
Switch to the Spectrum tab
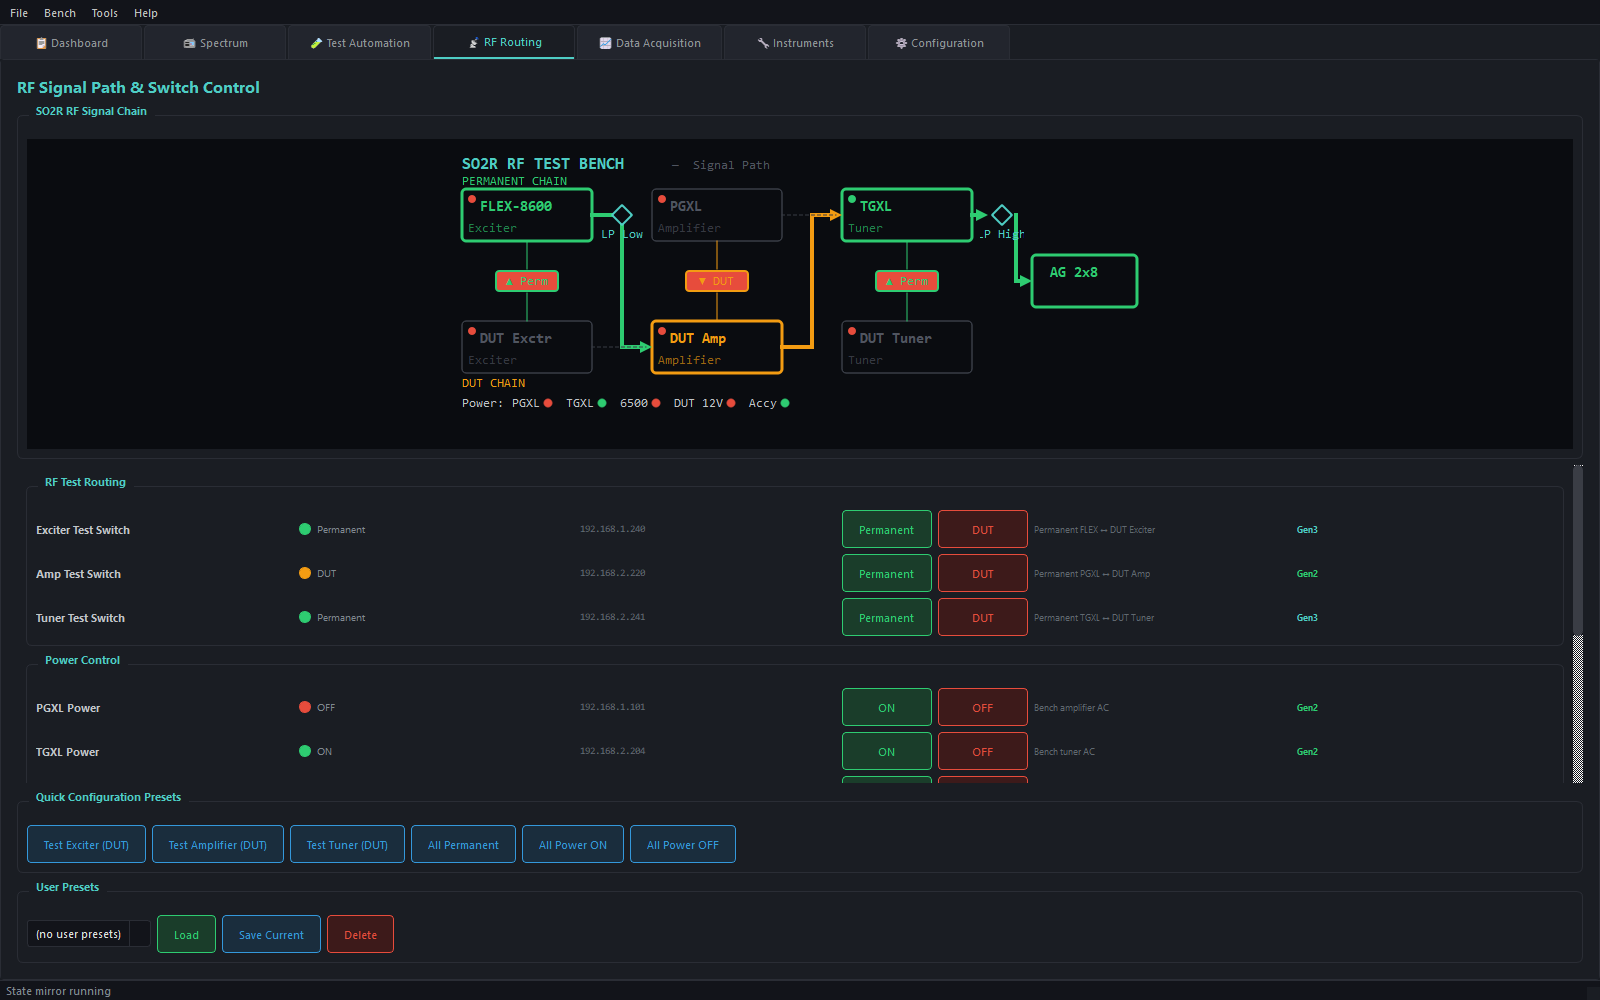216,43
